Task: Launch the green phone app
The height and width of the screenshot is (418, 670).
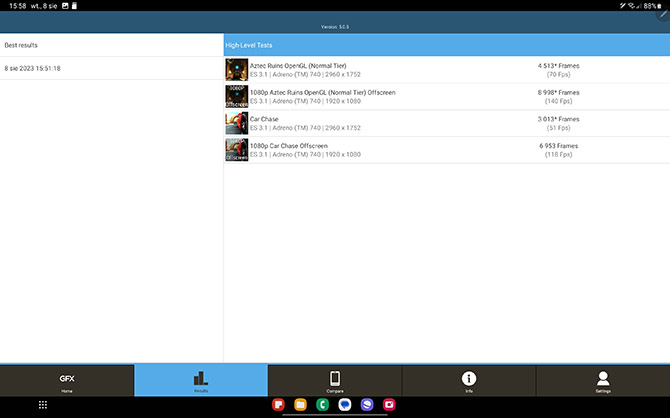Action: [x=323, y=404]
